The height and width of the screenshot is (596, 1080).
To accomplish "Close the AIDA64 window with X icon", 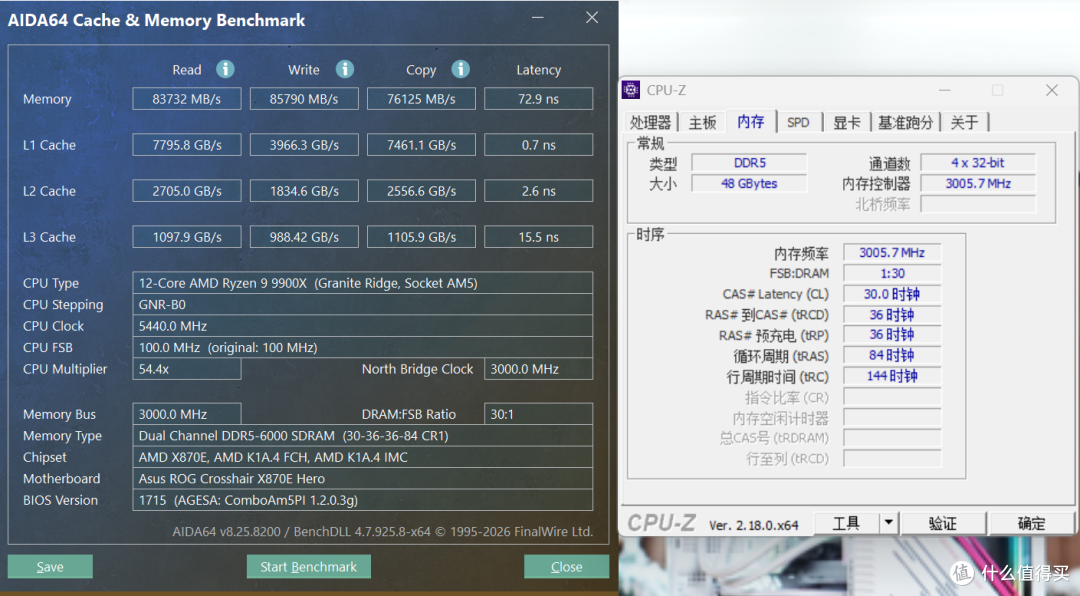I will (x=592, y=18).
